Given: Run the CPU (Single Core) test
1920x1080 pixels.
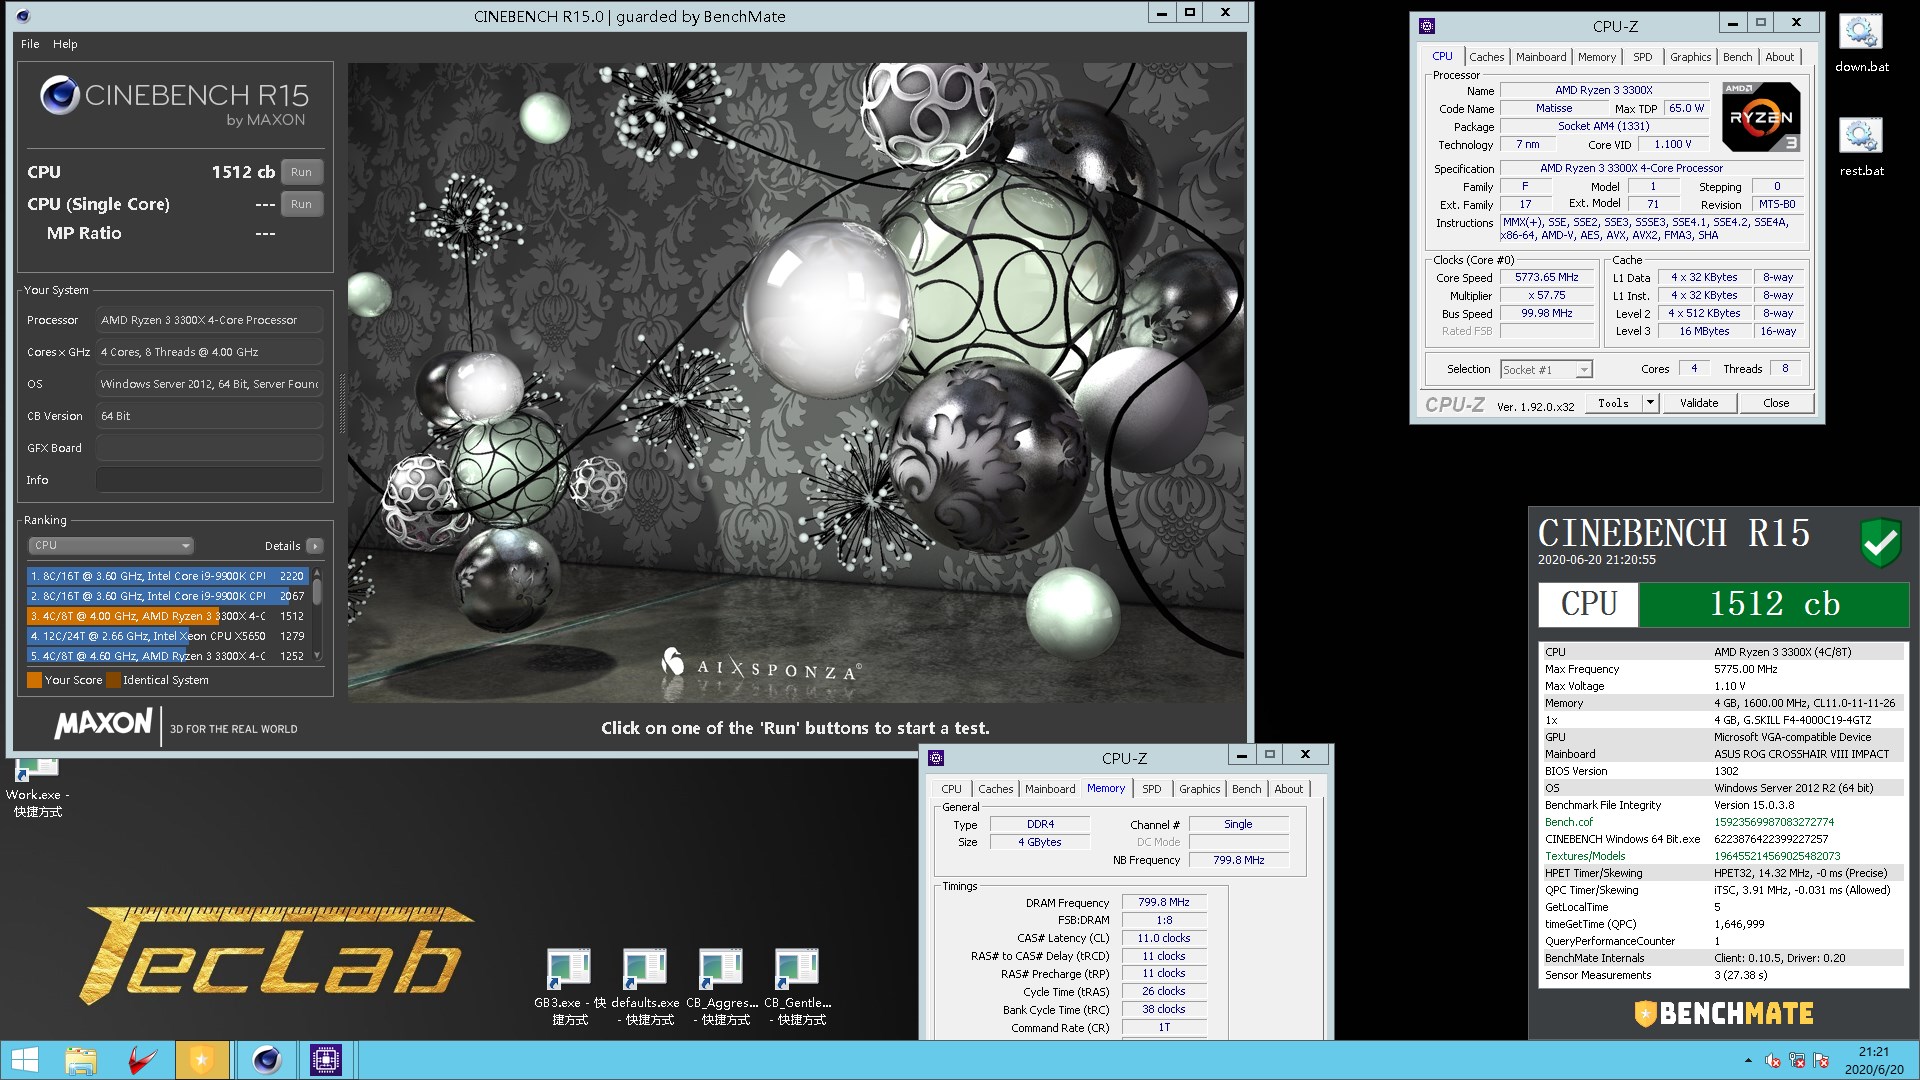Looking at the screenshot, I should 301,204.
